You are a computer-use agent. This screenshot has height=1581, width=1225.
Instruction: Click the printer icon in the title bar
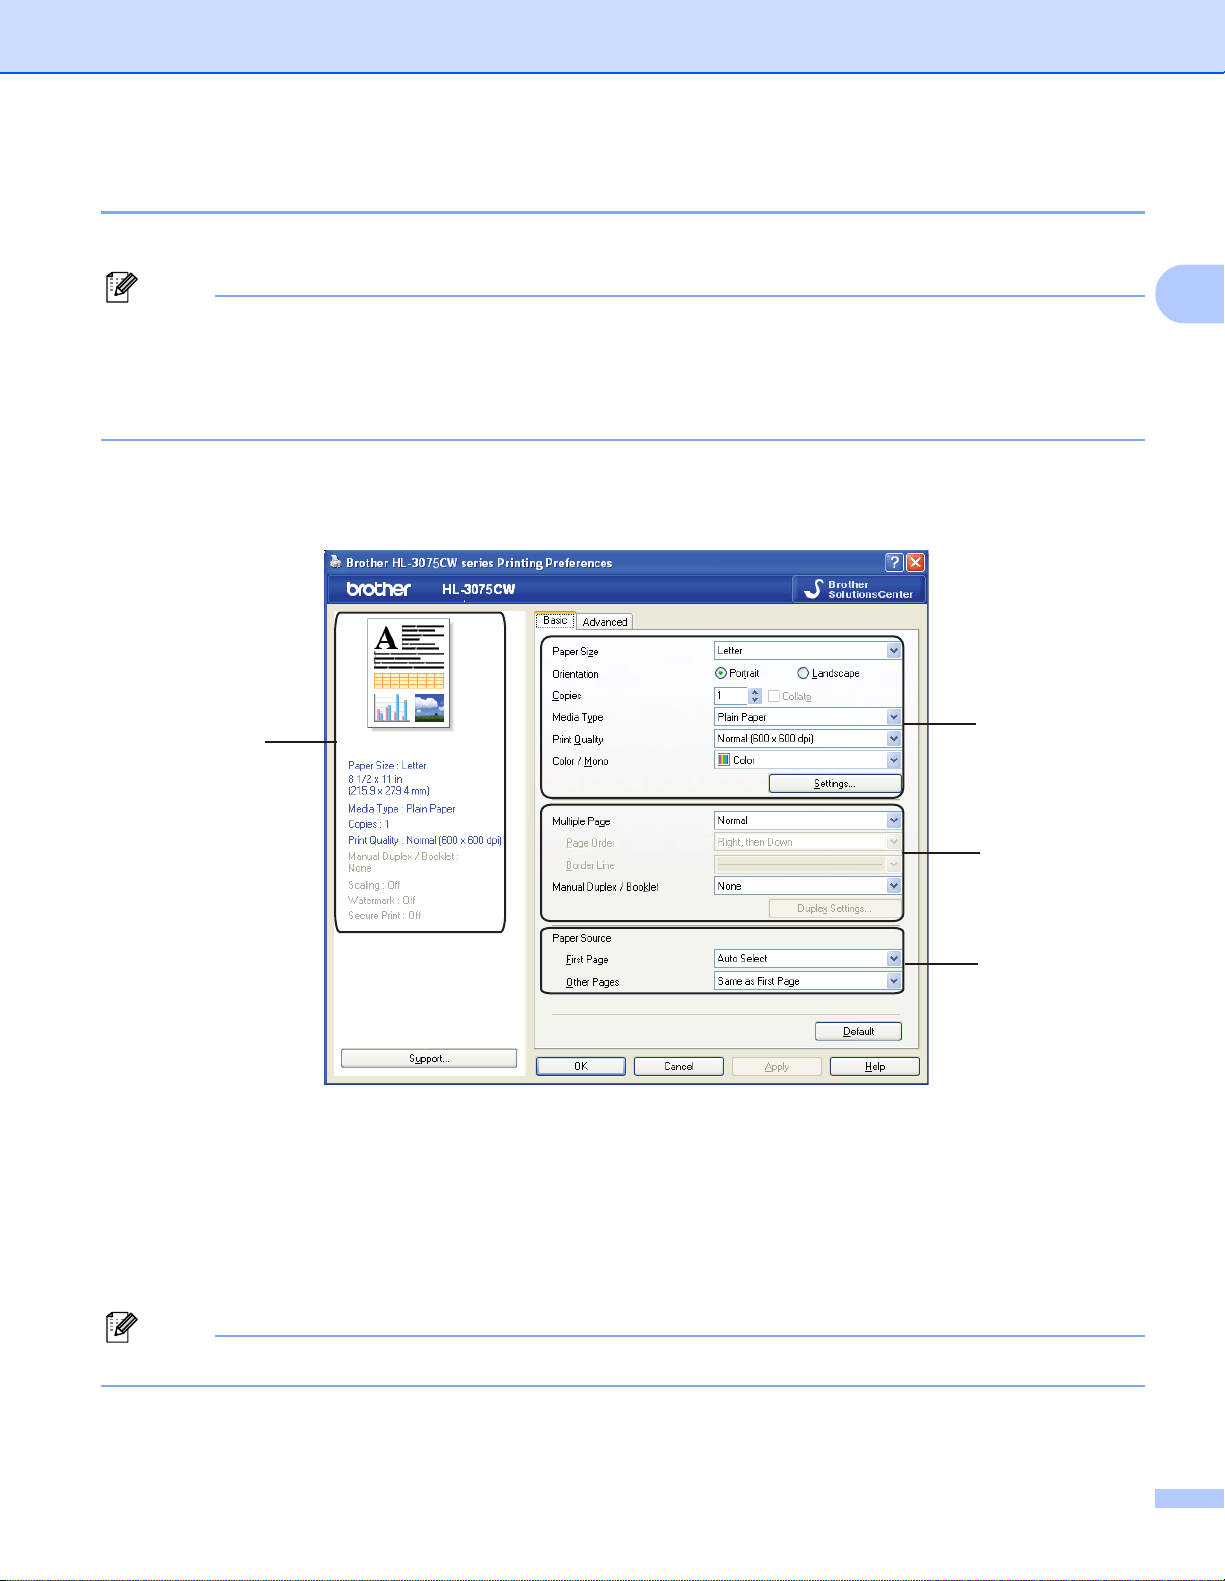pyautogui.click(x=335, y=562)
